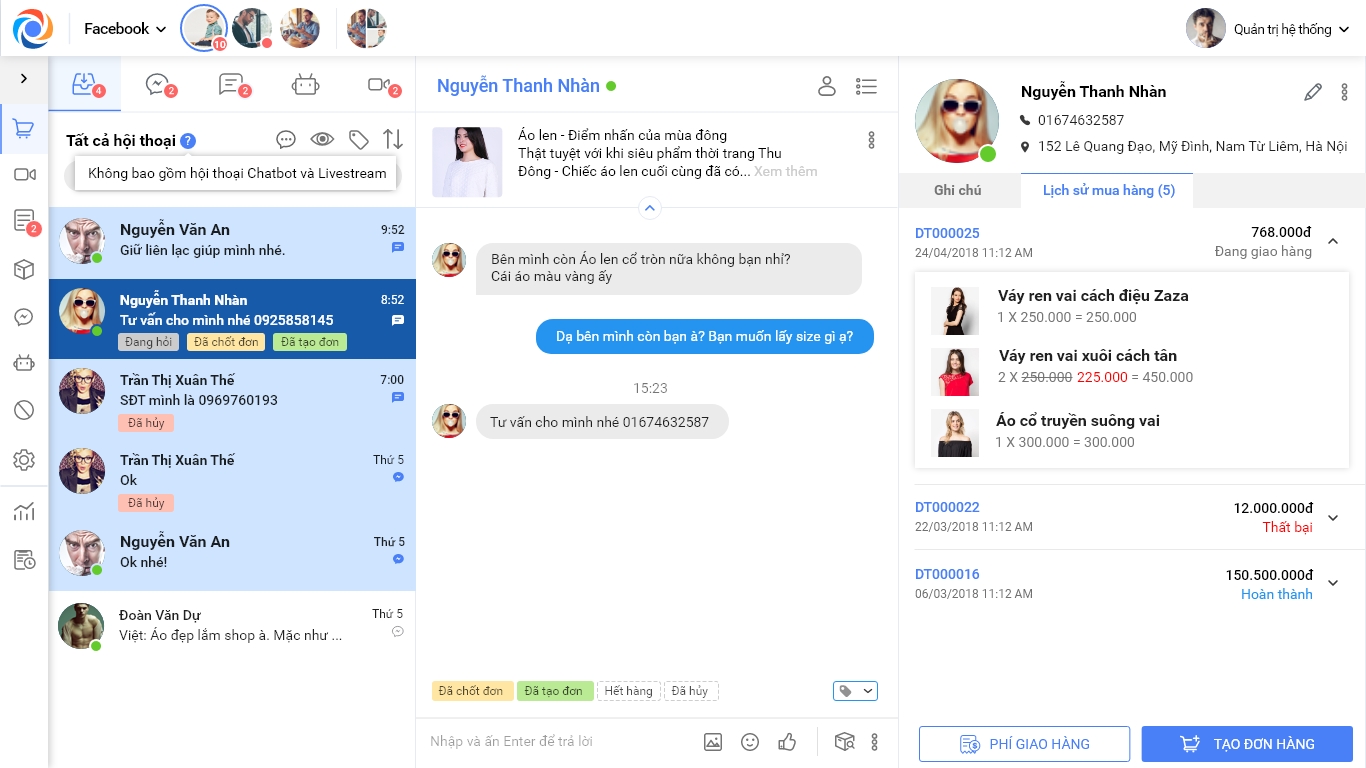
Task: Open more options next to the customer edit pencil
Action: (x=1344, y=92)
